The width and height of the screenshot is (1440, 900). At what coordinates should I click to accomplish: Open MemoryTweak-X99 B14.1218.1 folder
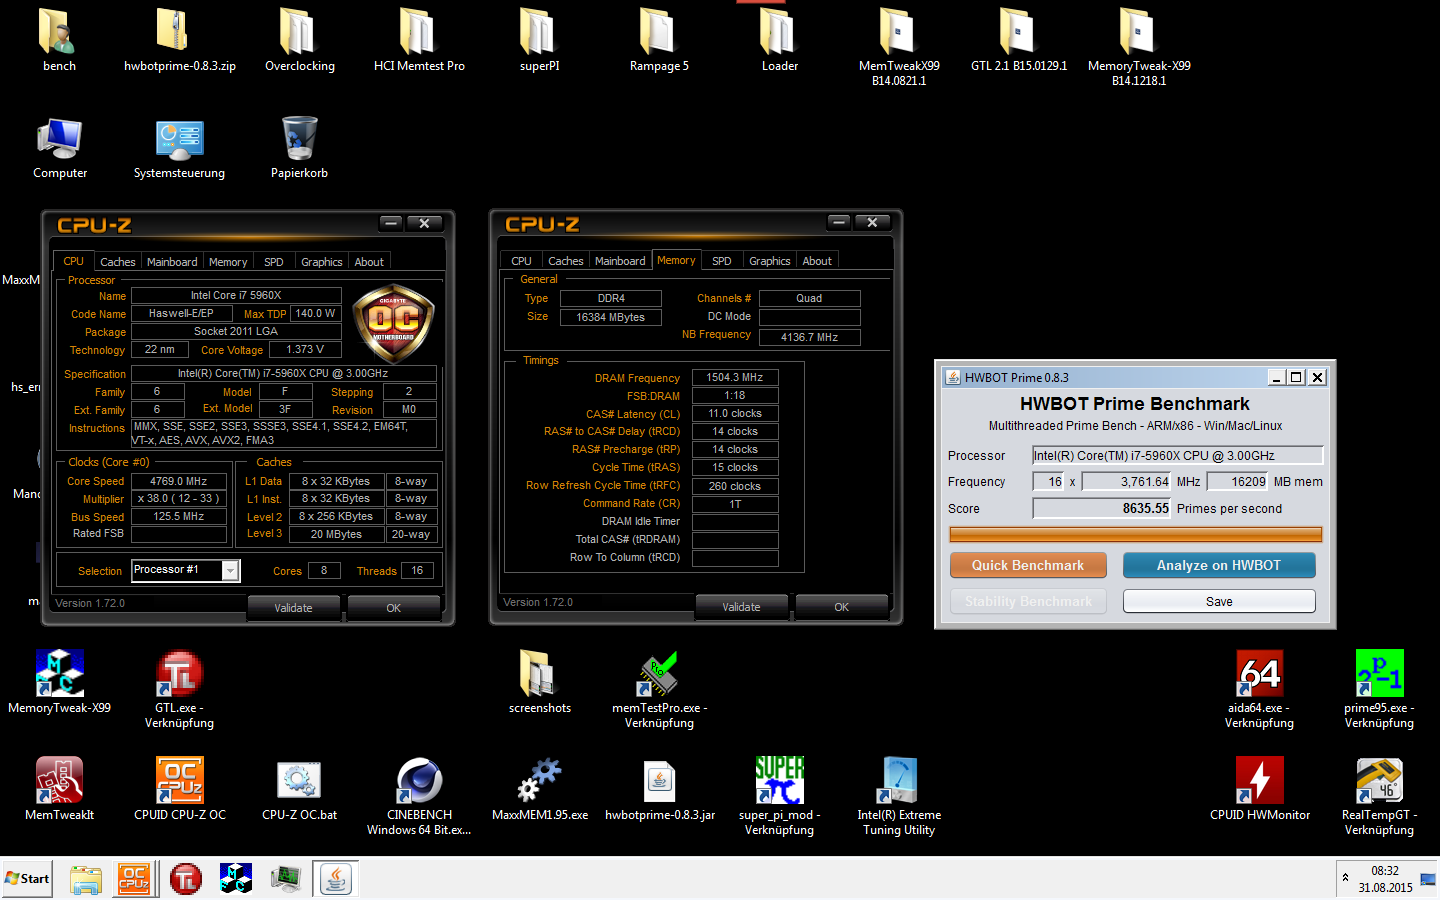click(x=1139, y=47)
